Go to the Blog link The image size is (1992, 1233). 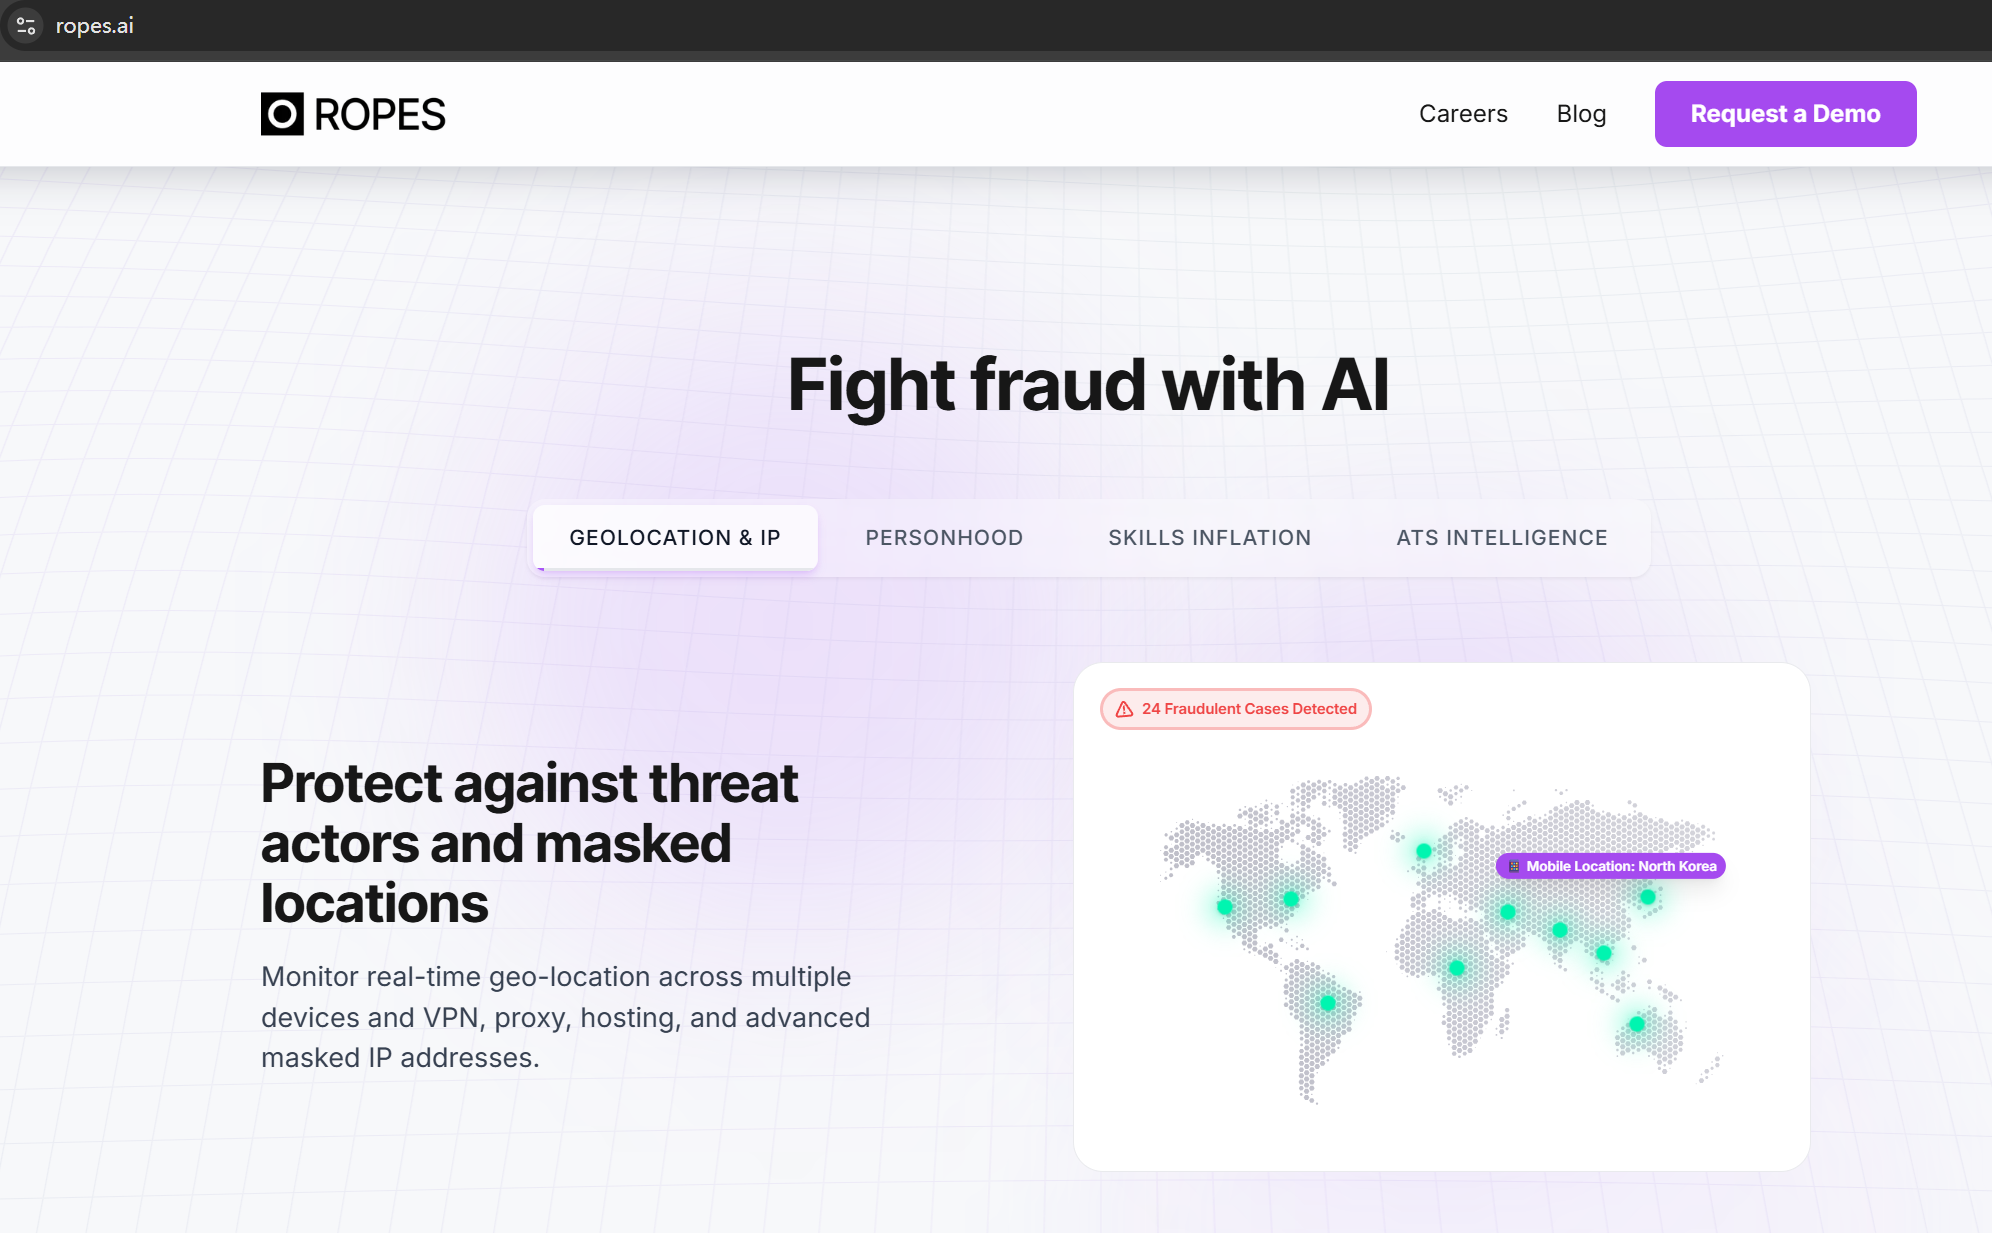coord(1581,114)
